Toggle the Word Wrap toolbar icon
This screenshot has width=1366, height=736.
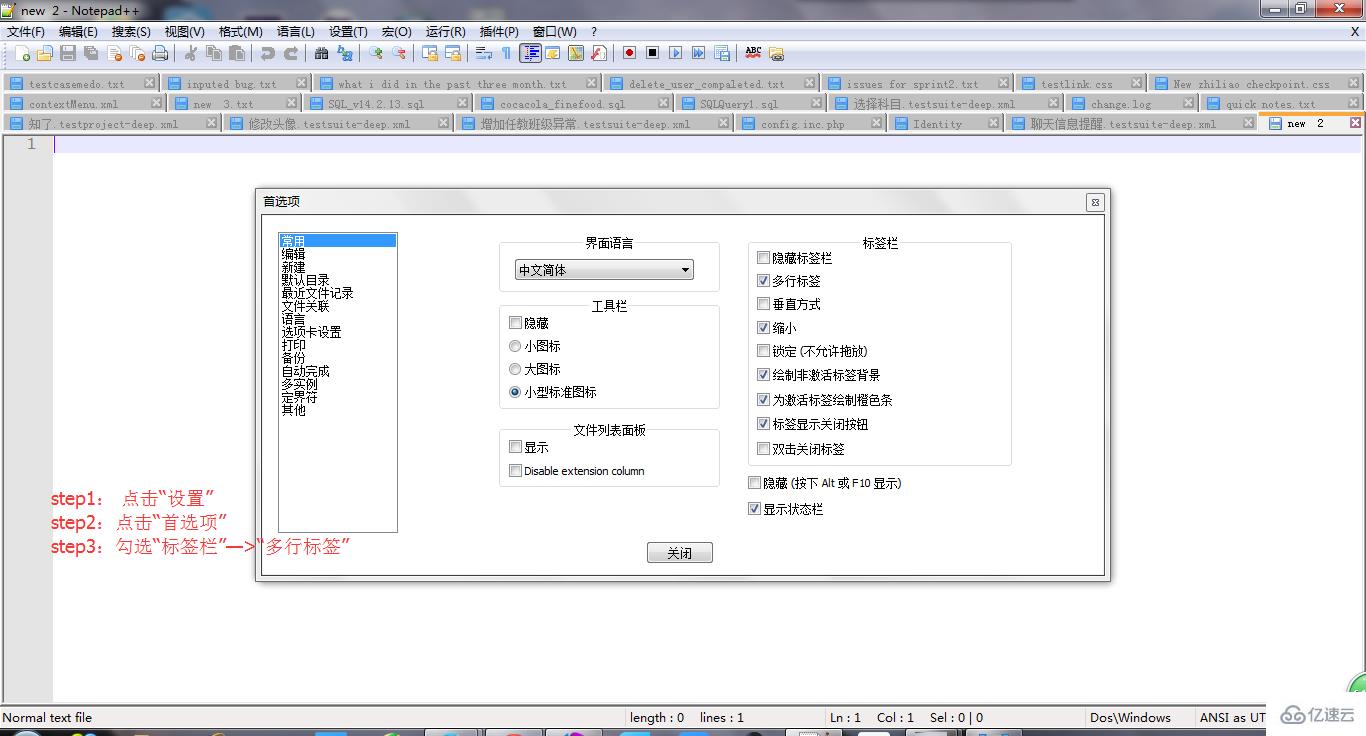coord(484,53)
